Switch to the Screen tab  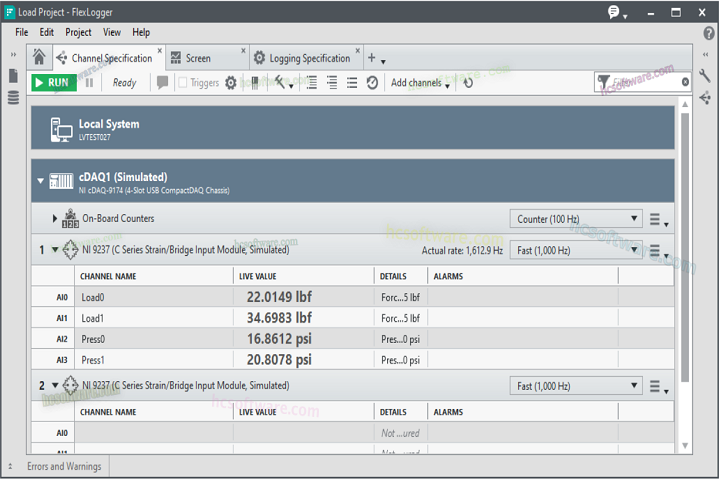click(x=198, y=58)
